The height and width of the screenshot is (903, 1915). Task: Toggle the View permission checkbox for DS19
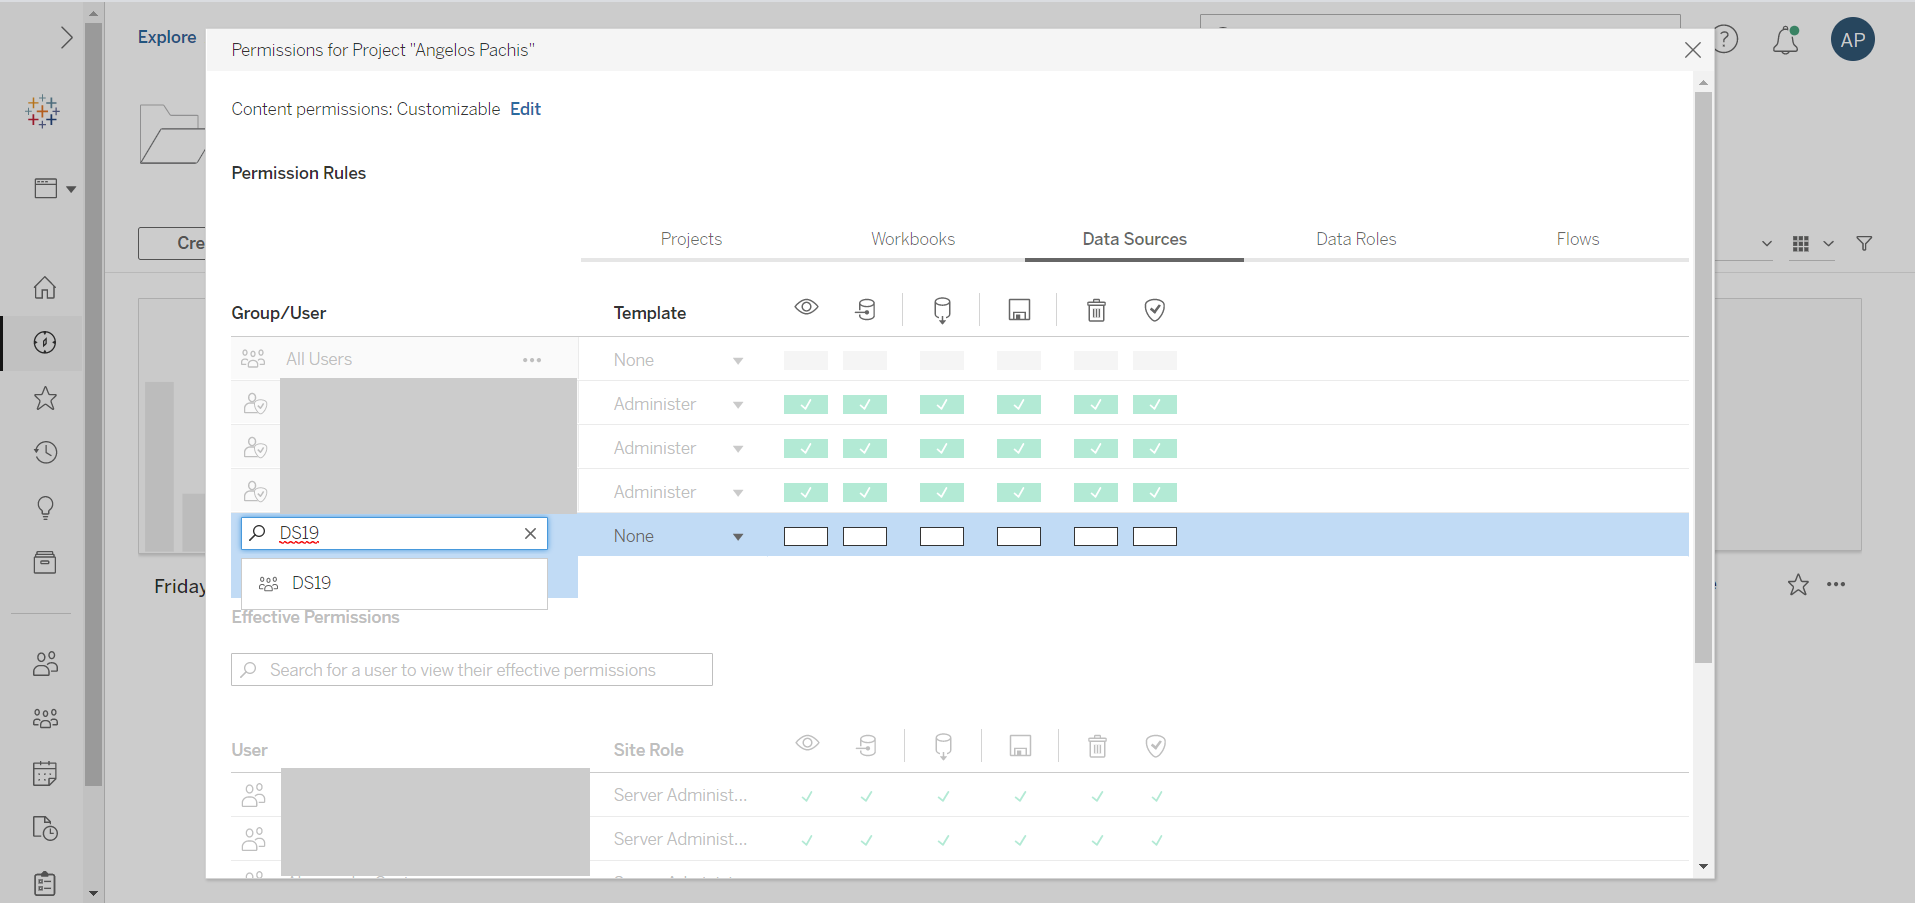point(806,536)
